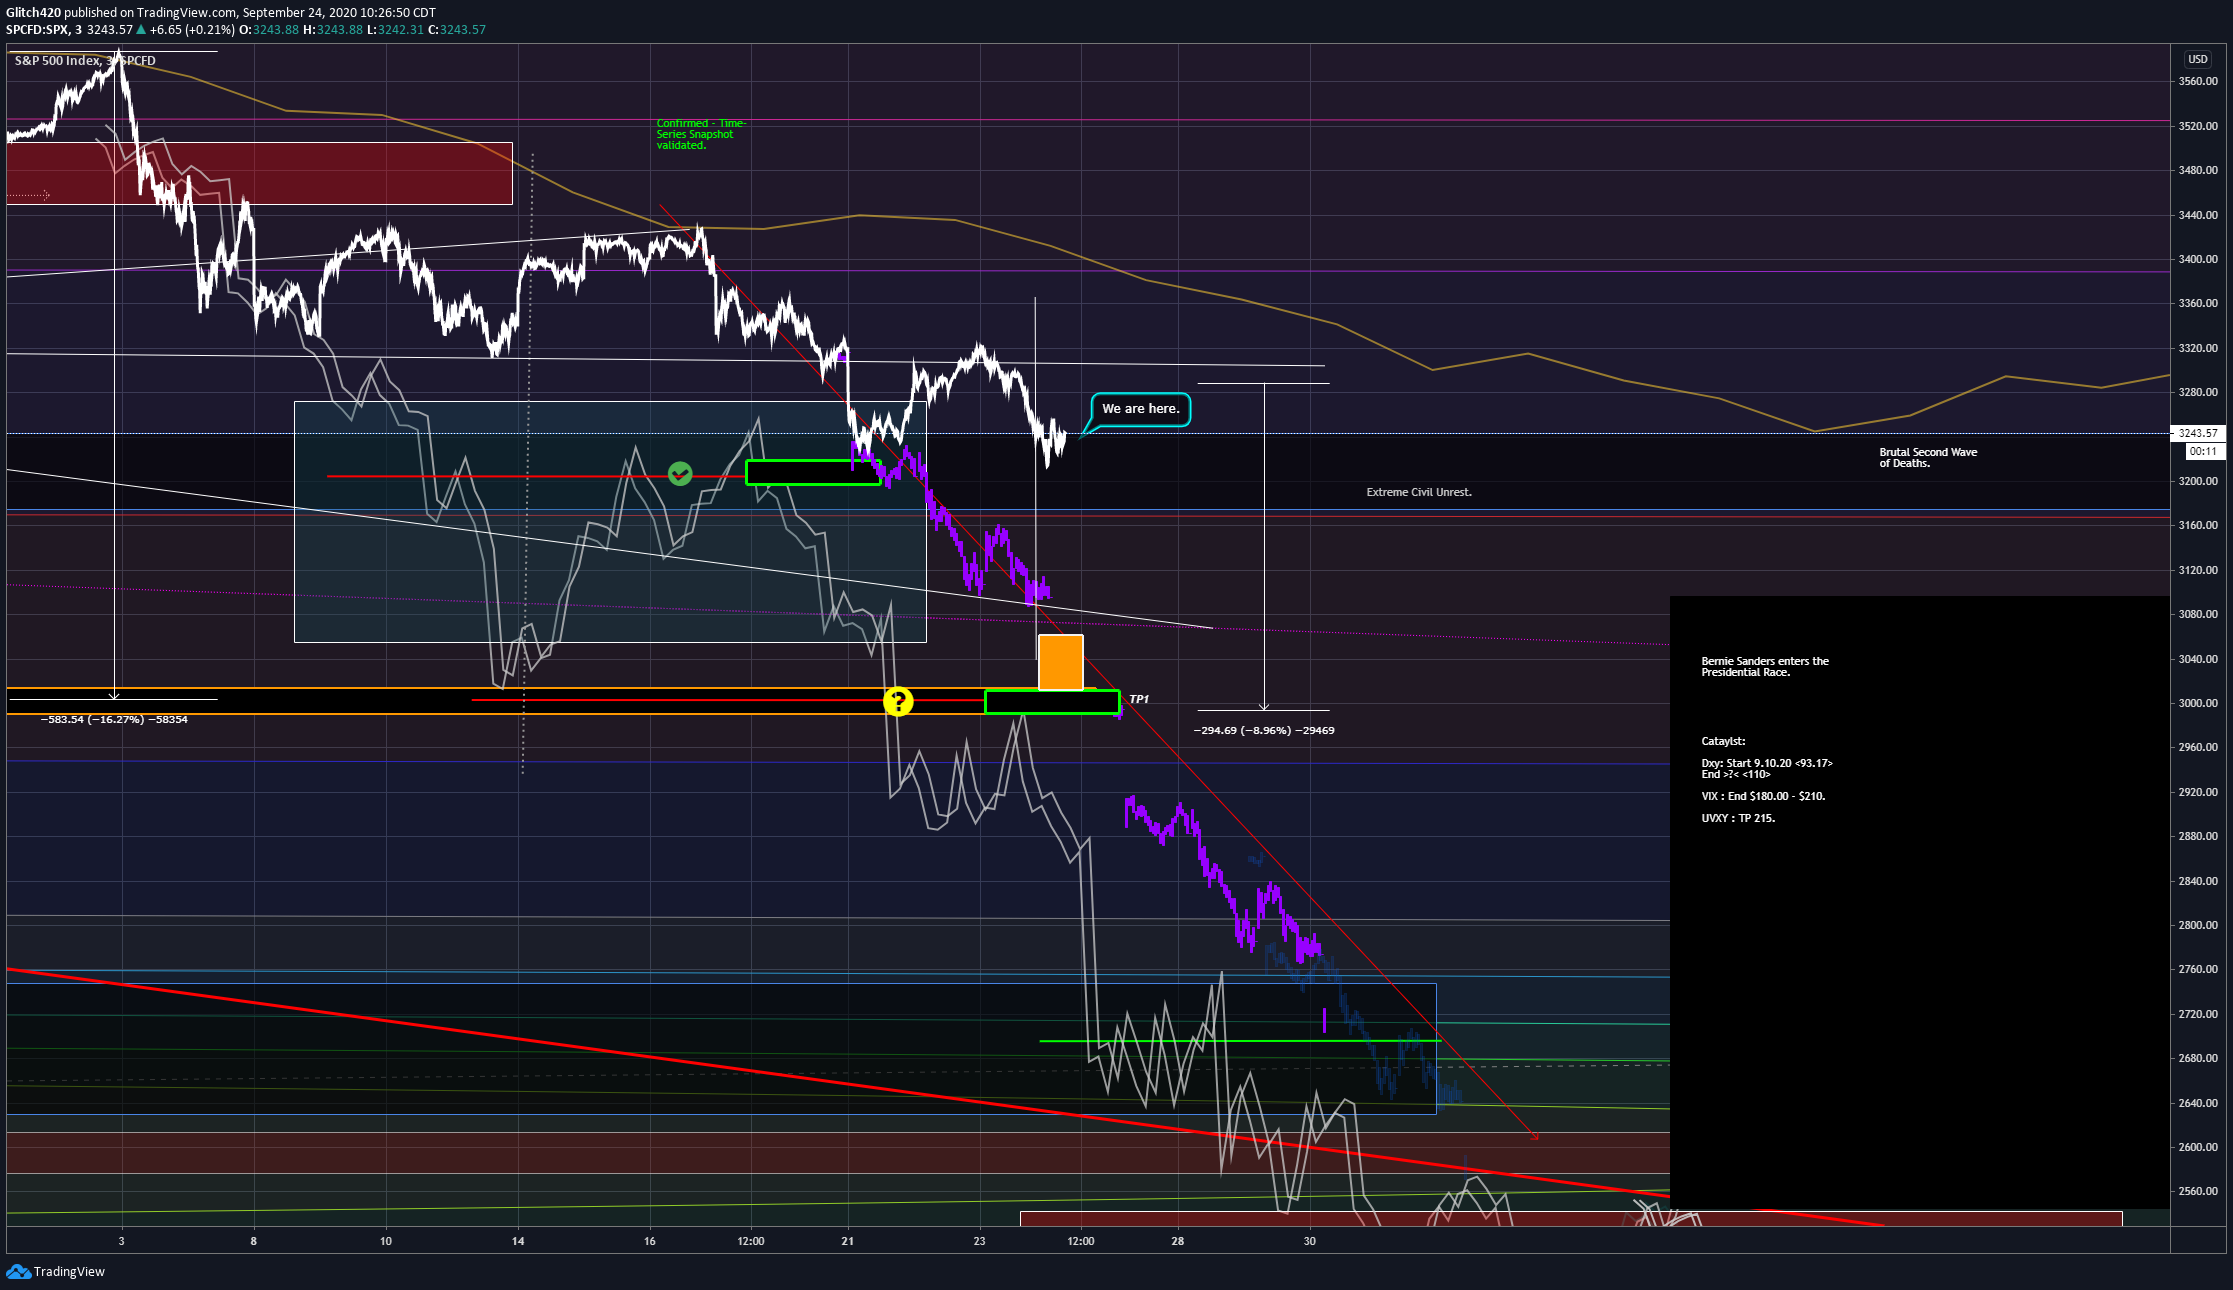Click the date label 3 on the time axis
This screenshot has width=2233, height=1290.
pos(122,1241)
